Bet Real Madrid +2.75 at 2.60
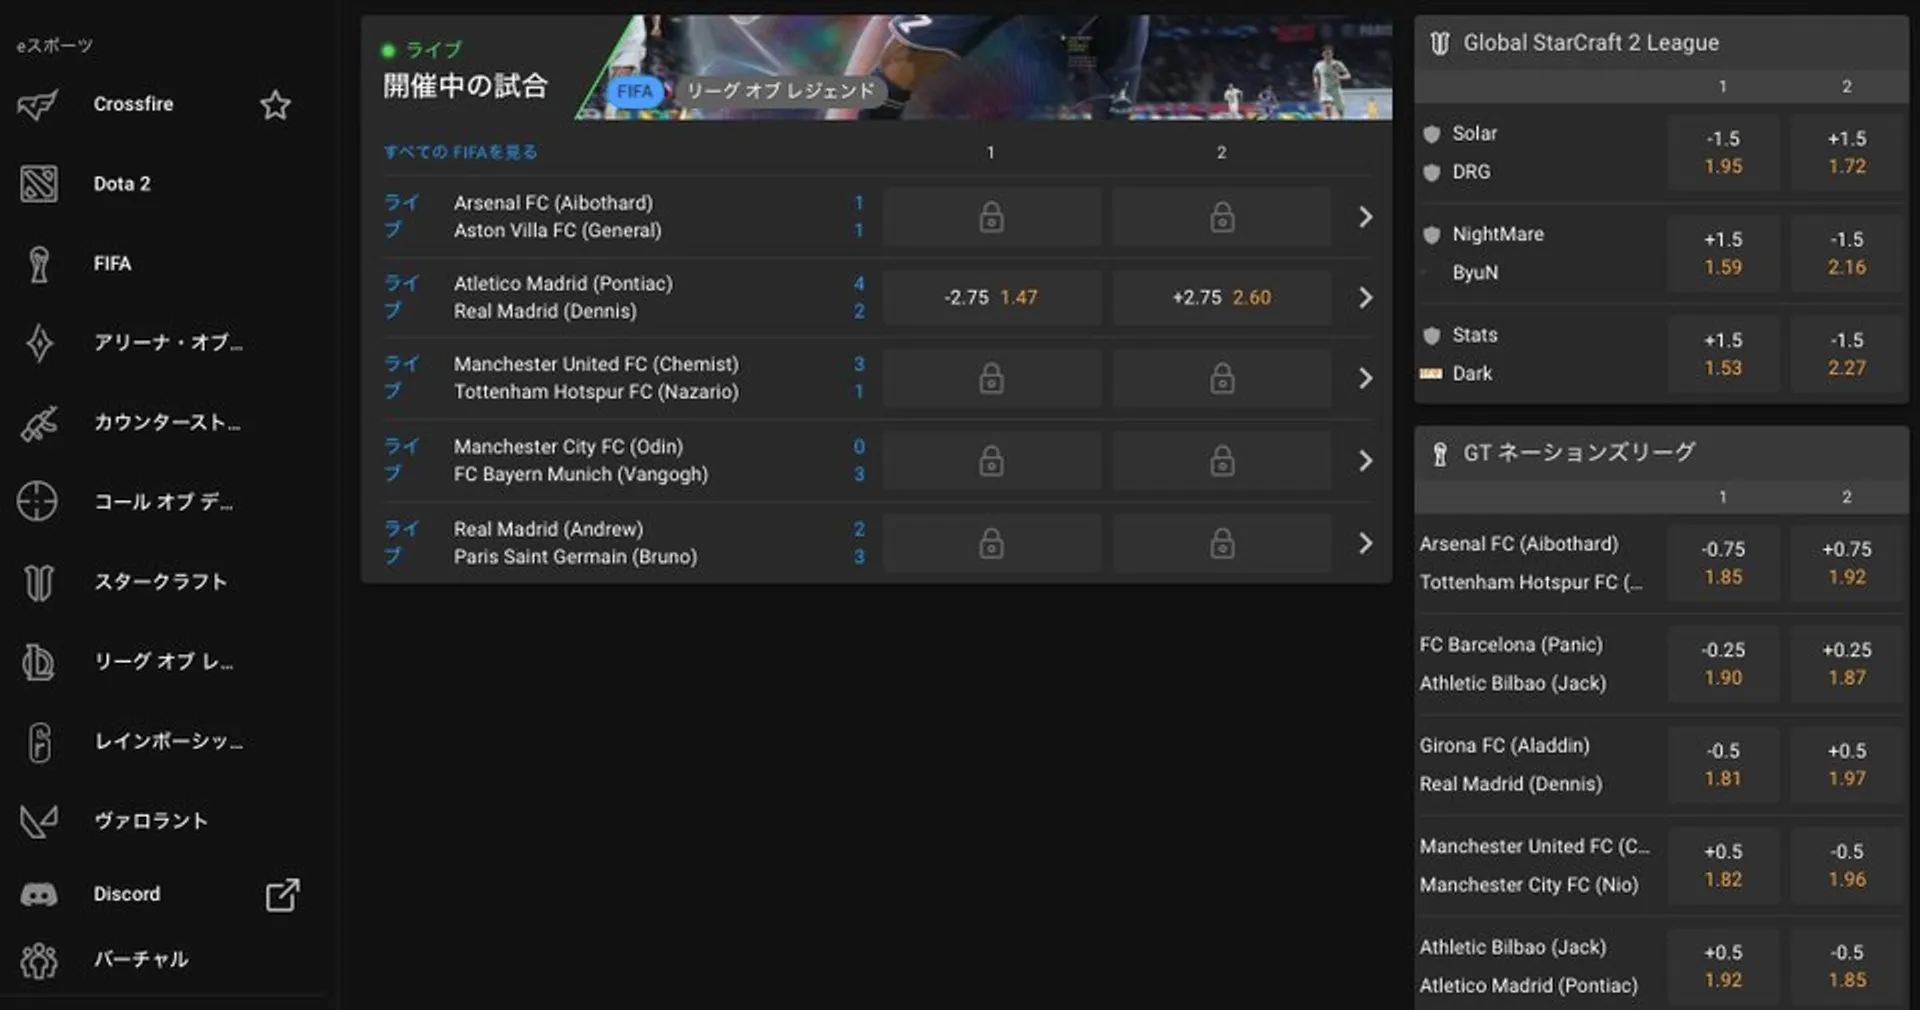 tap(1222, 298)
